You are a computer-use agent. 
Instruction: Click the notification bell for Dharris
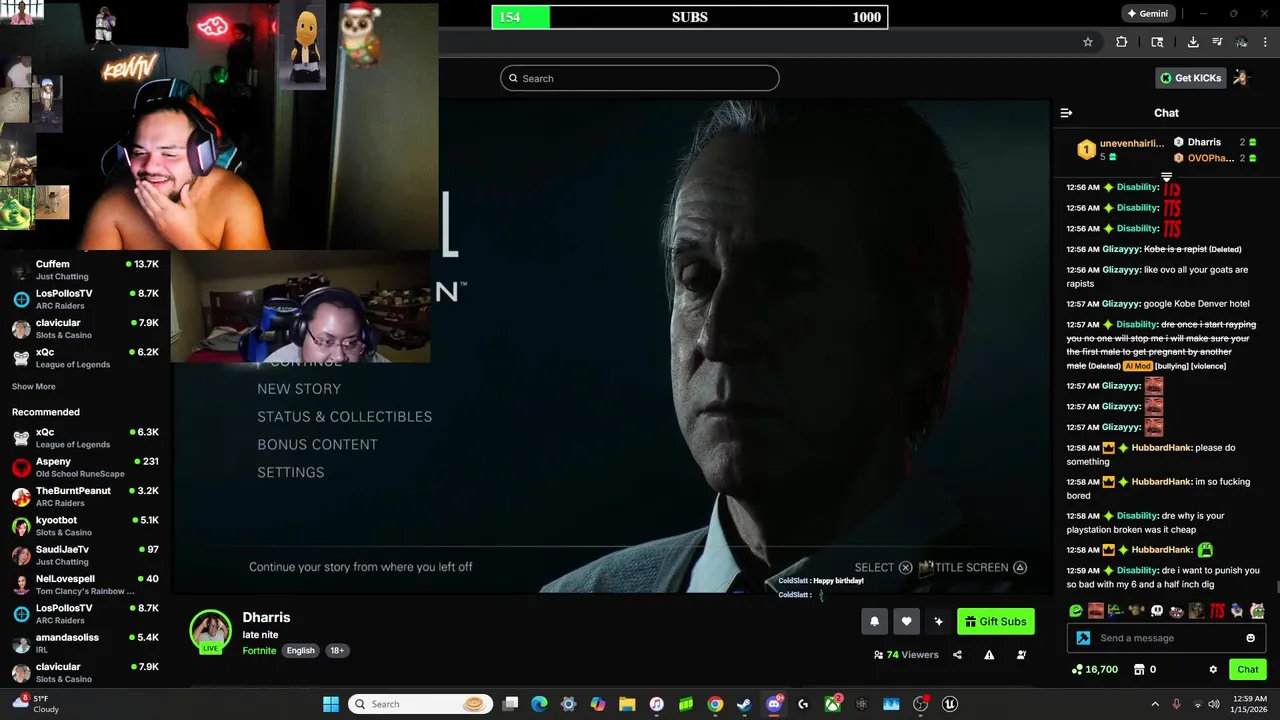(x=874, y=621)
